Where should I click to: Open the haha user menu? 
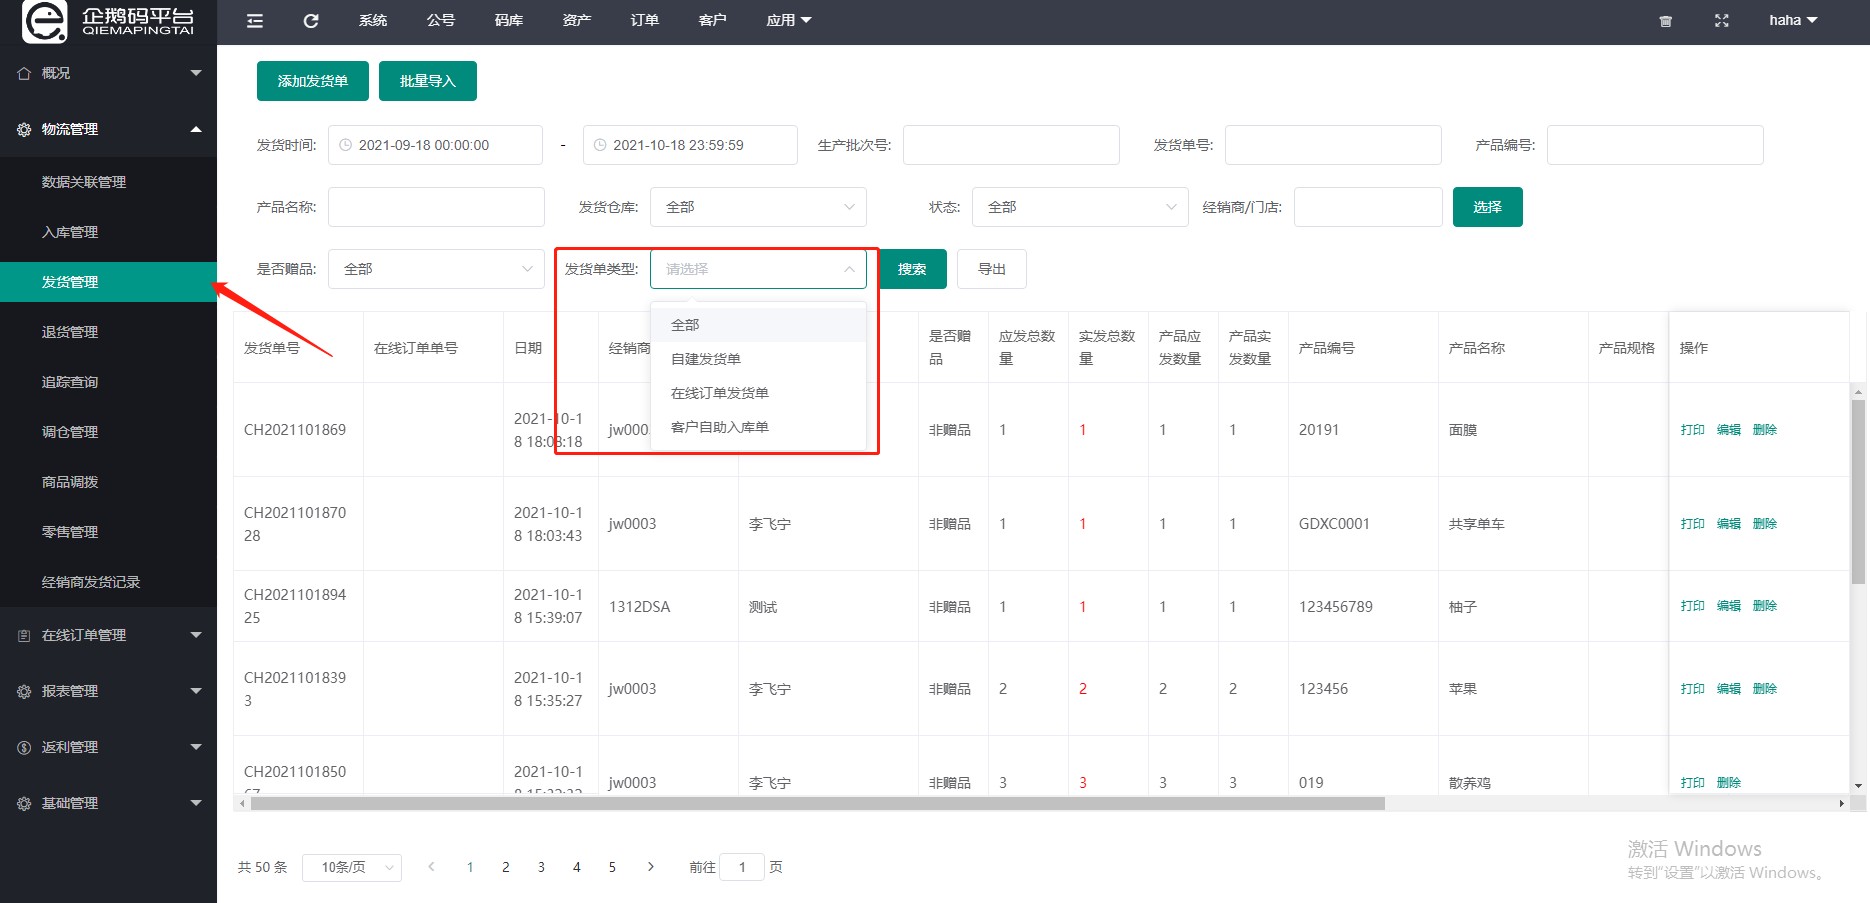coord(1793,20)
